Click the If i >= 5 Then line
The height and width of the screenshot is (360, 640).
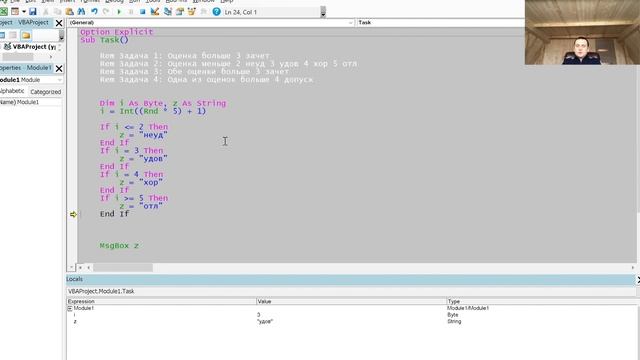click(x=133, y=198)
